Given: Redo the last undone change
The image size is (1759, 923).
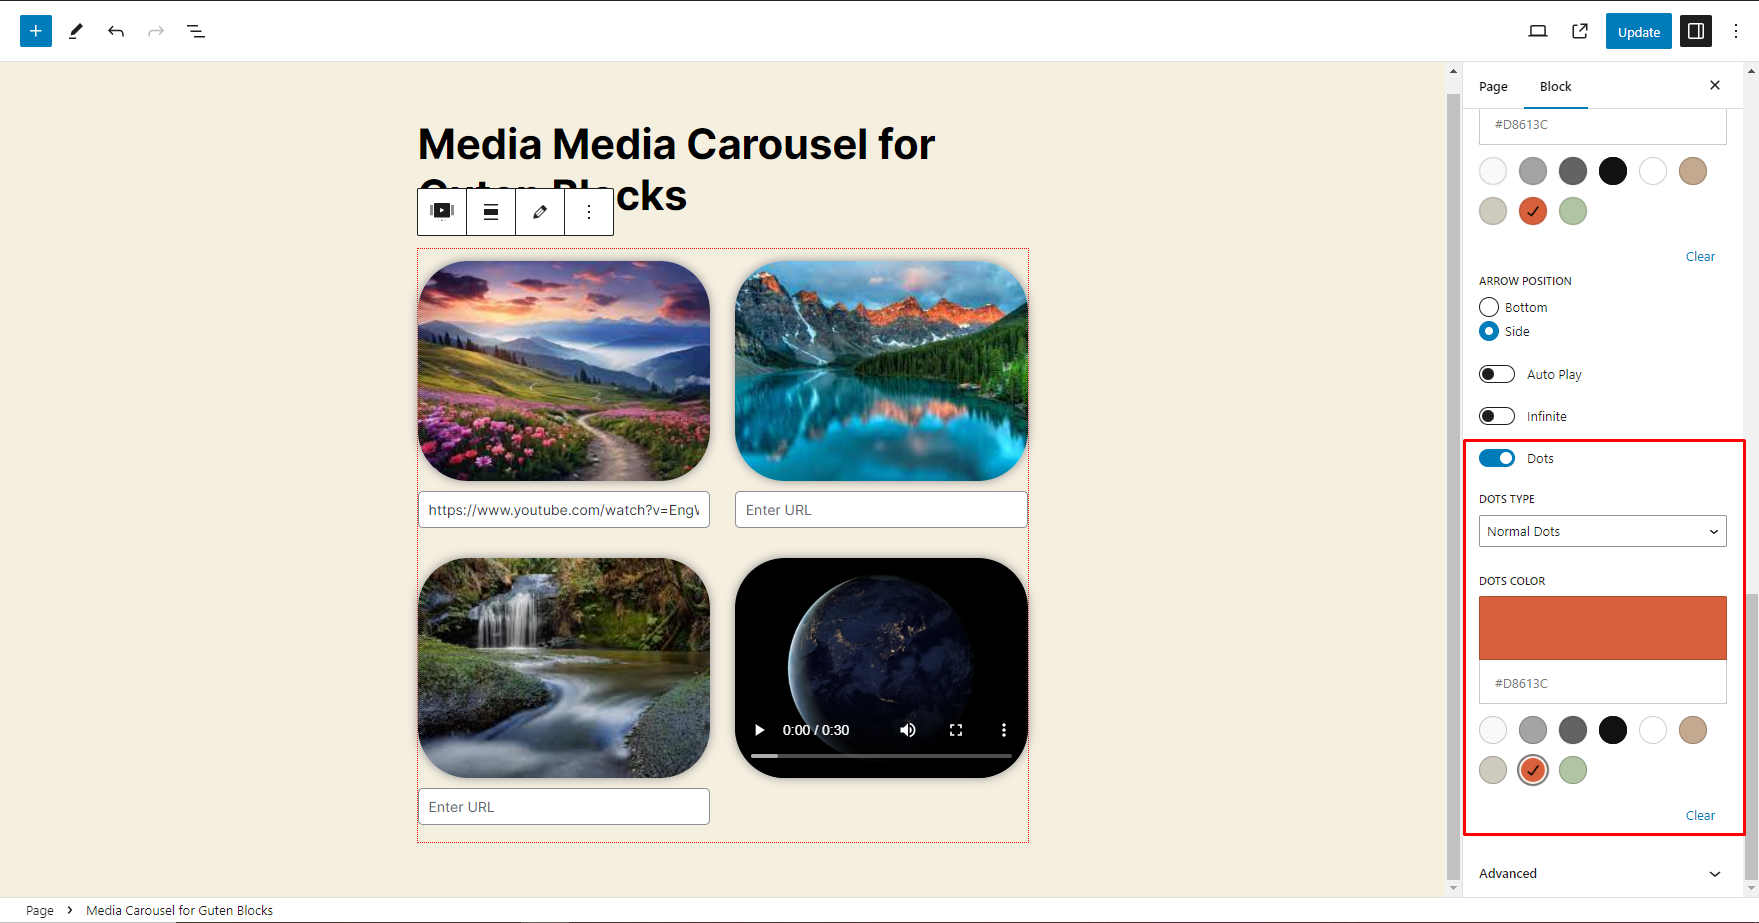Looking at the screenshot, I should 156,31.
